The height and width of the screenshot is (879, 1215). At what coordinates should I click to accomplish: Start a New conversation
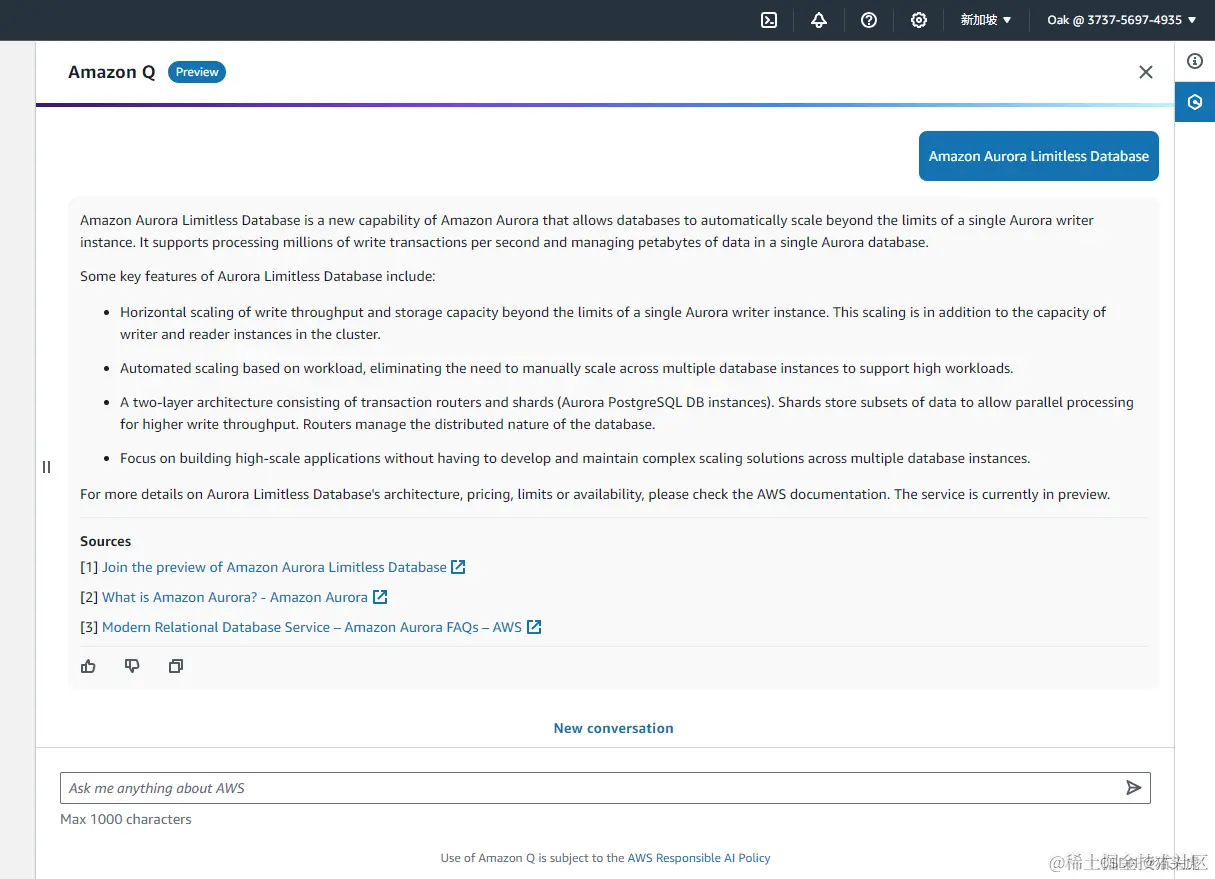[x=613, y=728]
